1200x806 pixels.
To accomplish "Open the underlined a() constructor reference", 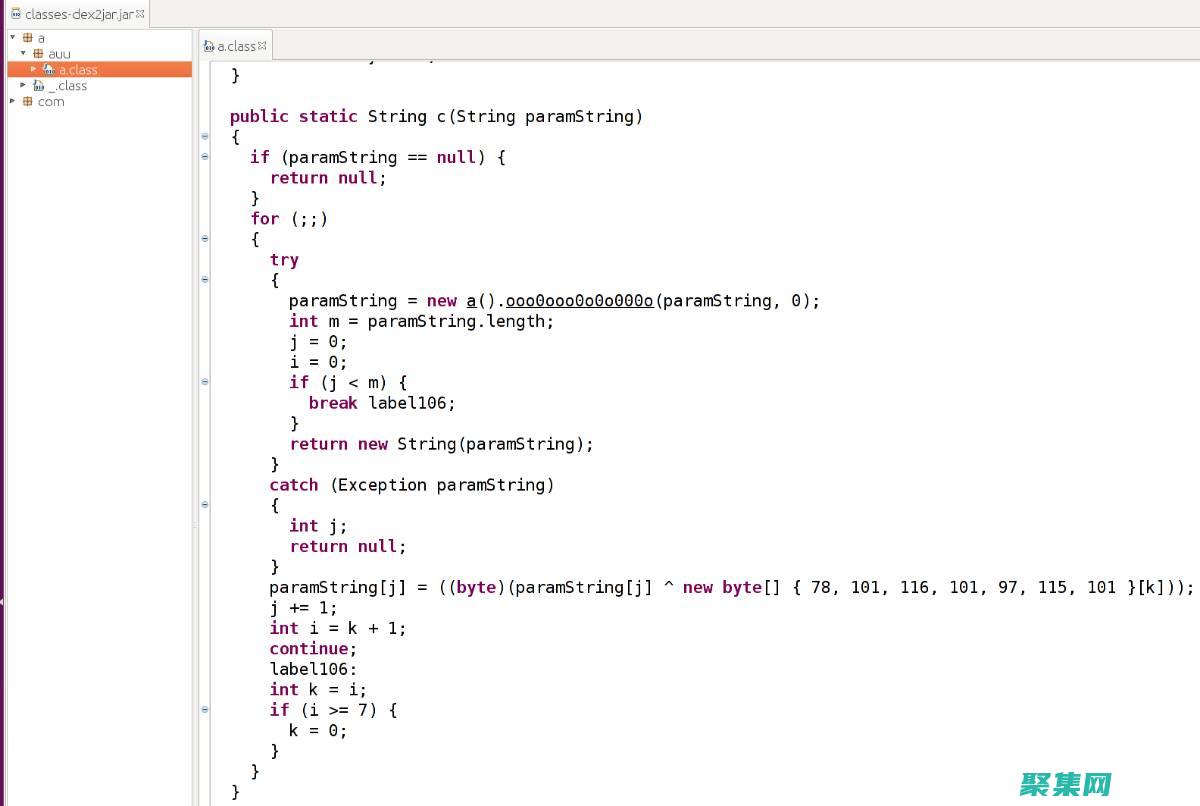I will click(470, 300).
